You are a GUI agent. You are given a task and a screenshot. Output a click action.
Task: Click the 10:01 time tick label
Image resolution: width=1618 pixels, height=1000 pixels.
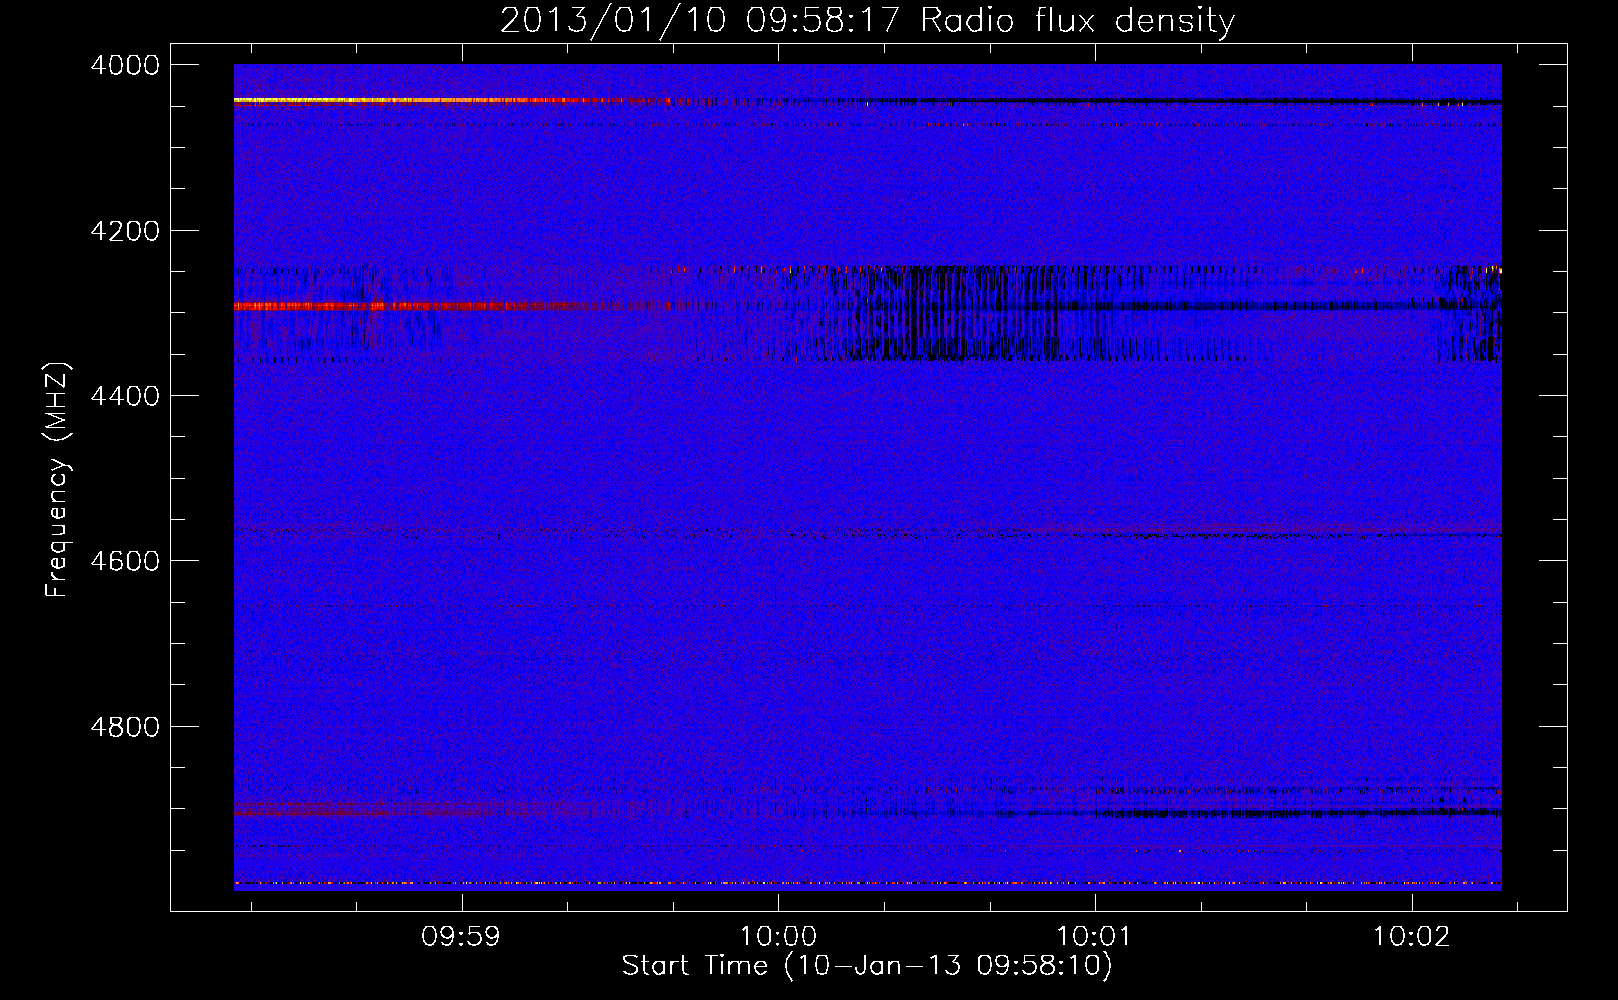[1095, 937]
